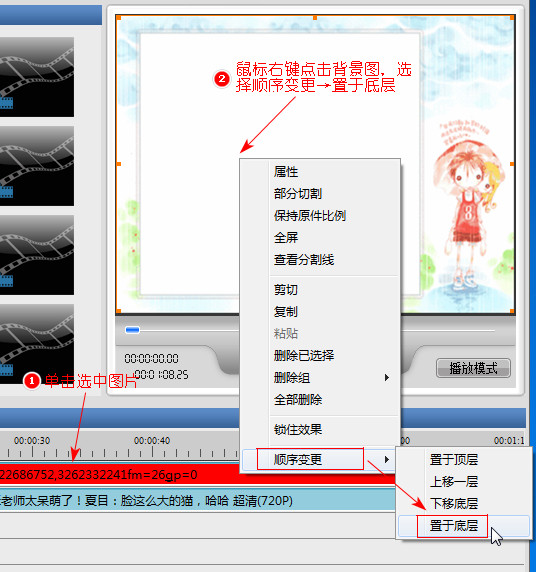Viewport: 536px width, 572px height.
Task: Select 保持原件比例 option
Action: point(309,216)
